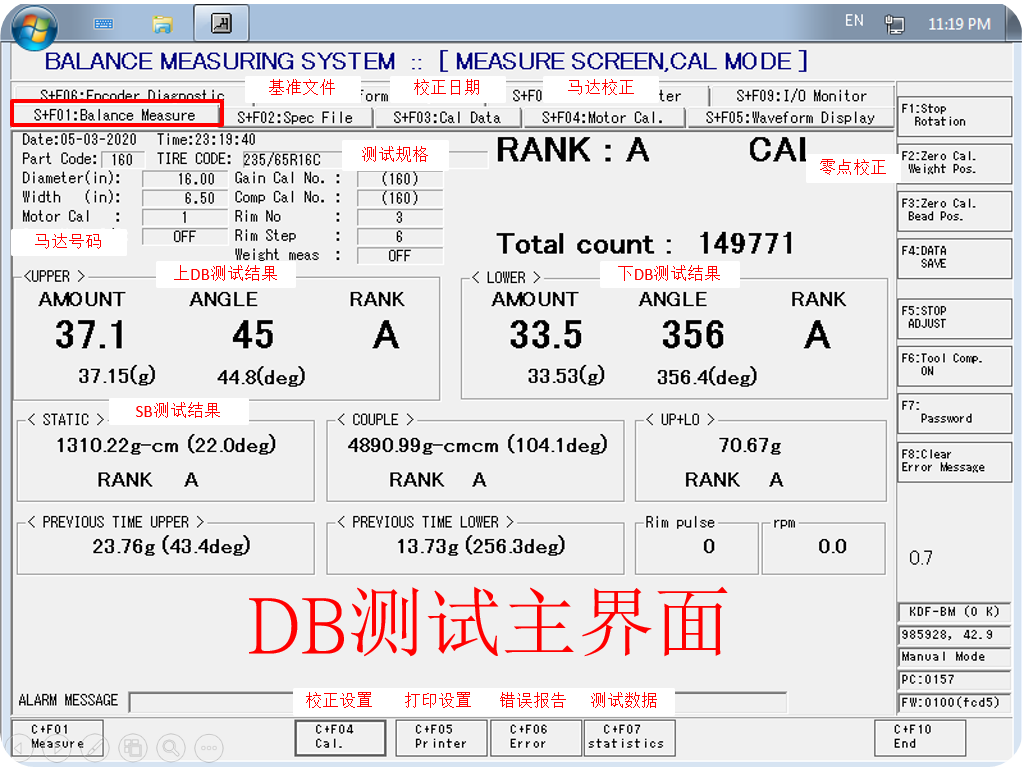Select the S+F05 Waveform Display tab
Screen dimensions: 1022x767
[x=790, y=117]
